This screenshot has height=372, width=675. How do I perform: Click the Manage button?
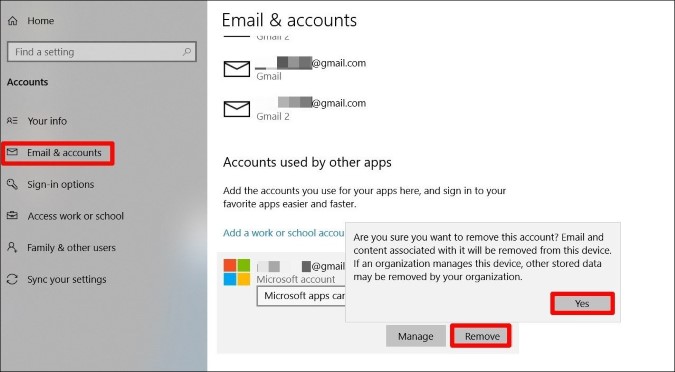coord(415,336)
